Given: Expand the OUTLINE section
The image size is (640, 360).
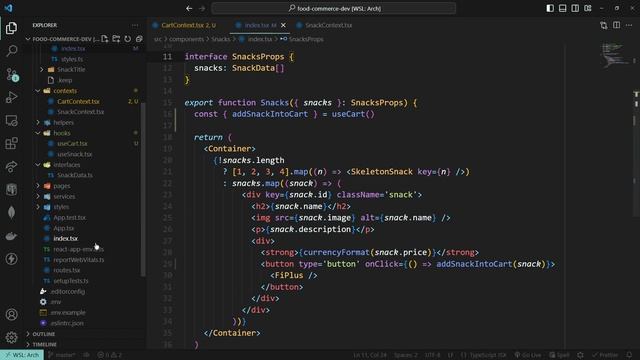Looking at the screenshot, I should coord(43,334).
